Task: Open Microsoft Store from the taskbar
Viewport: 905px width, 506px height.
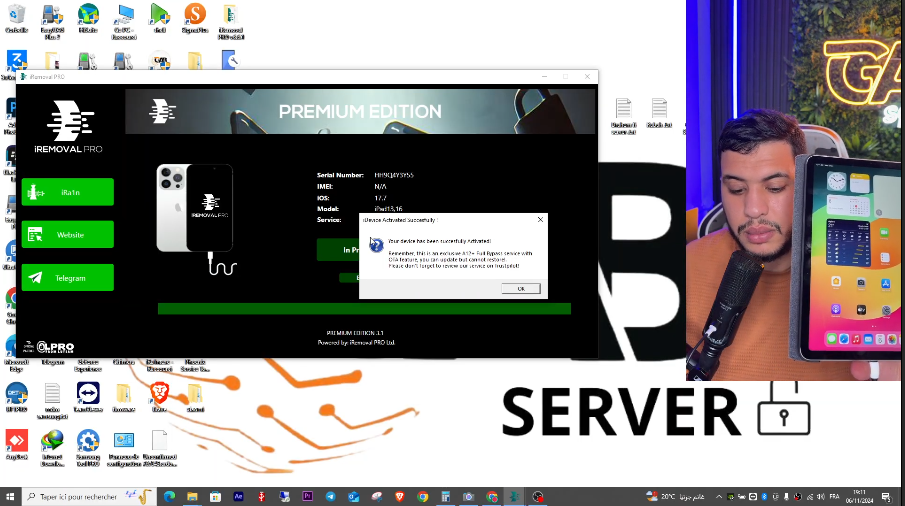Action: (x=215, y=496)
